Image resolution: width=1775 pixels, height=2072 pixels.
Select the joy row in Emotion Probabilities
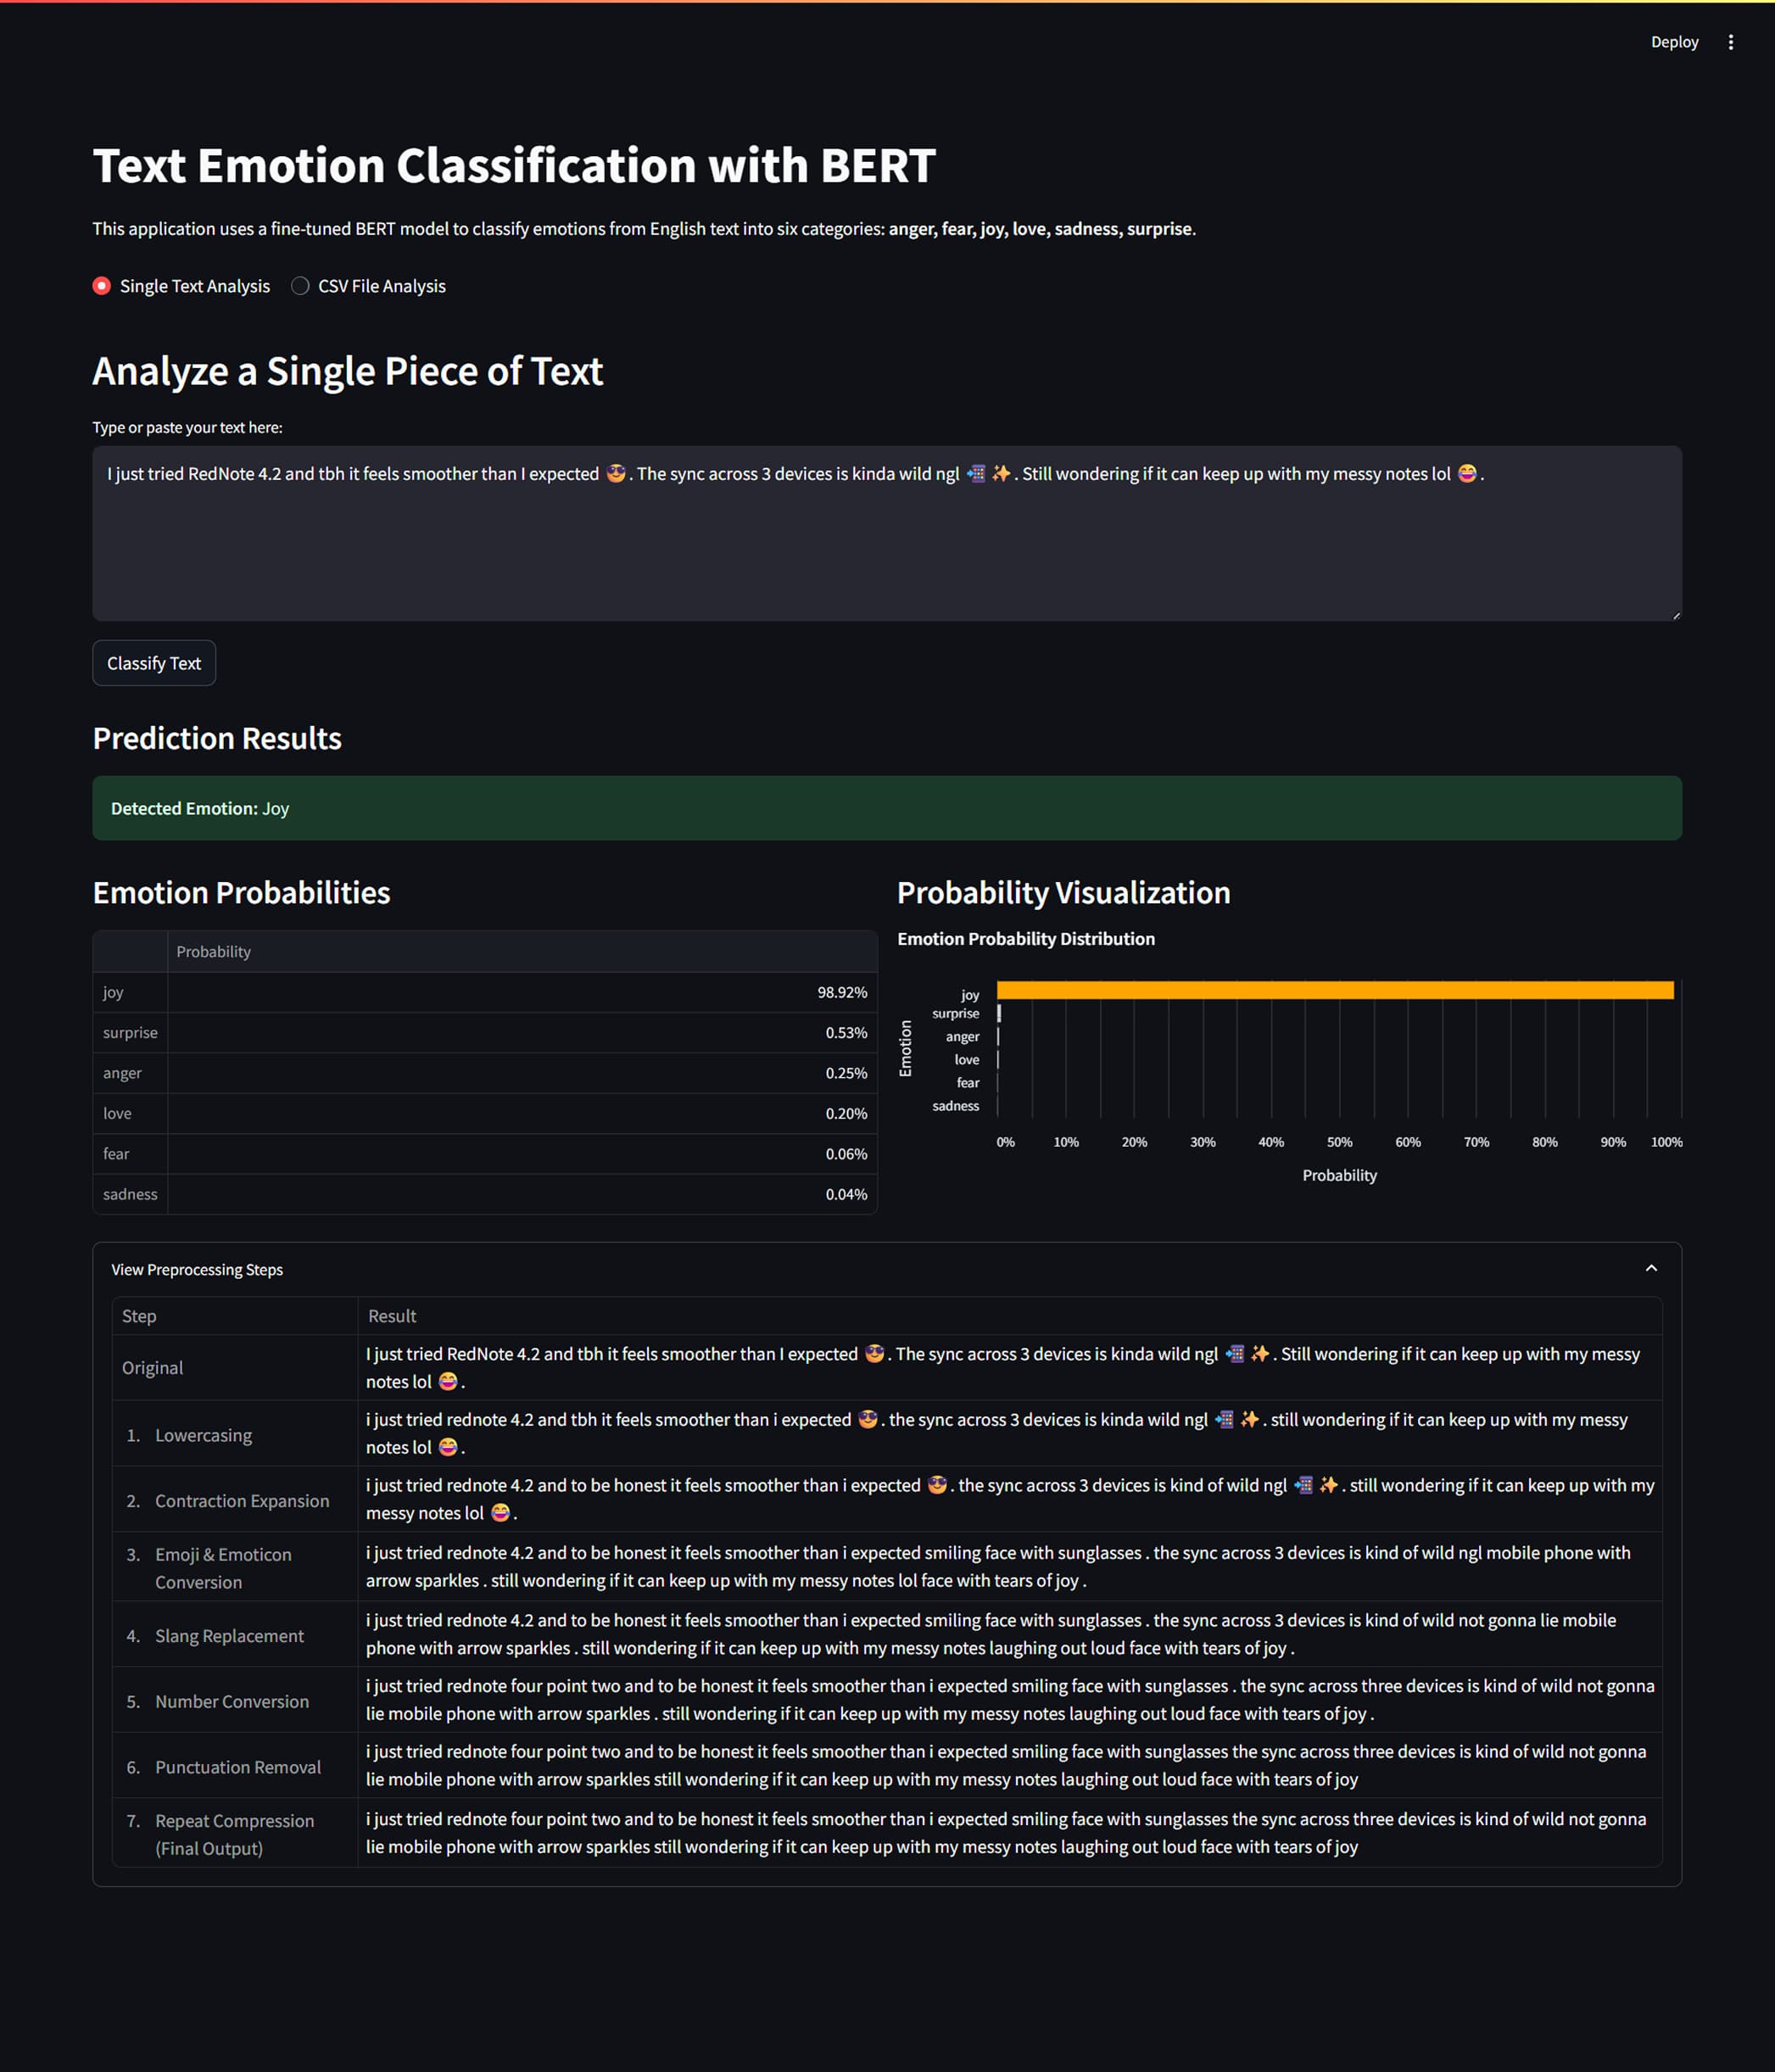400,992
